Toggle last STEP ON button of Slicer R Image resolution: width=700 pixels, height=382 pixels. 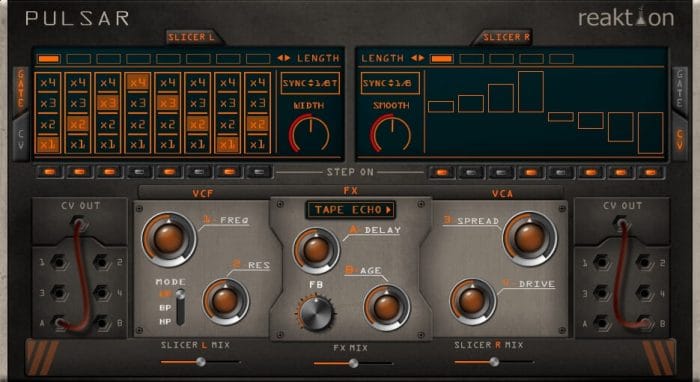pos(650,172)
